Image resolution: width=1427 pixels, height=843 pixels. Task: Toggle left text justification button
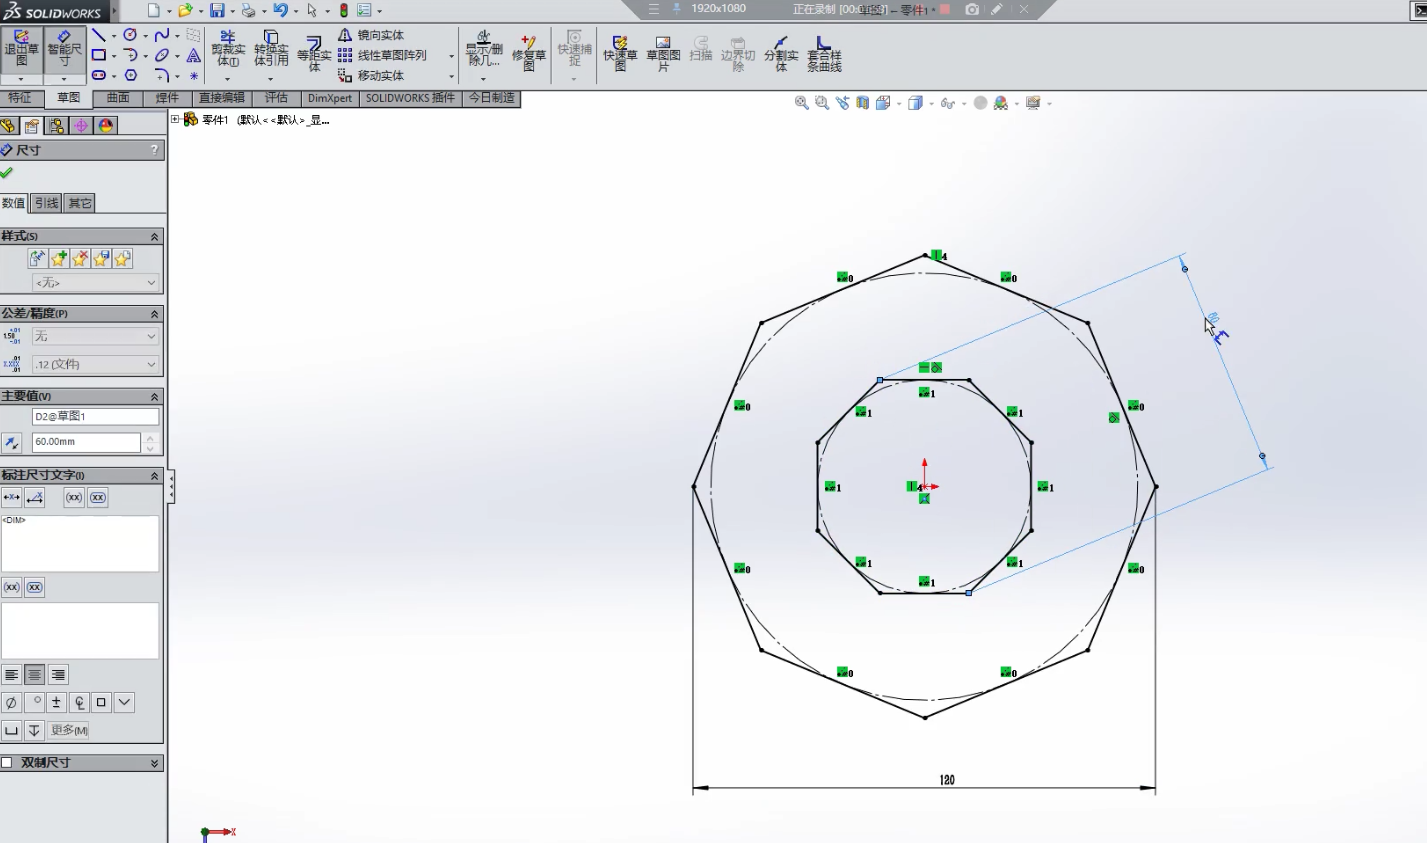coord(12,675)
